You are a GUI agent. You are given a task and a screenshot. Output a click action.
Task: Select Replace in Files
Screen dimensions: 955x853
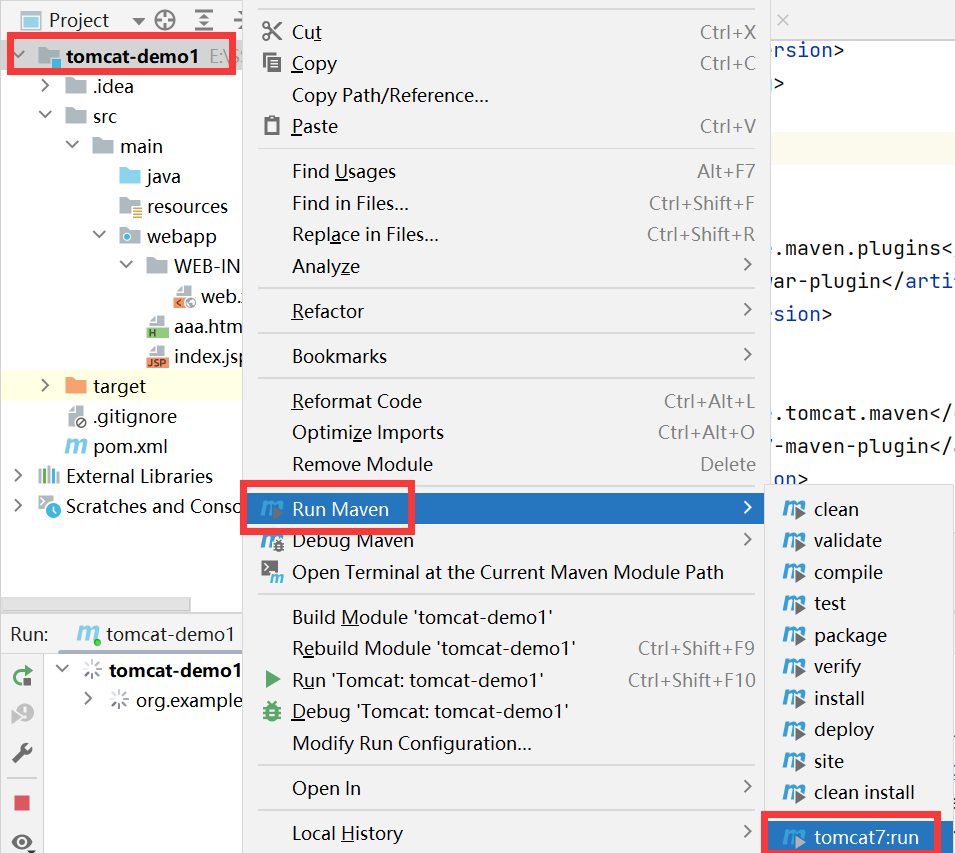point(507,234)
